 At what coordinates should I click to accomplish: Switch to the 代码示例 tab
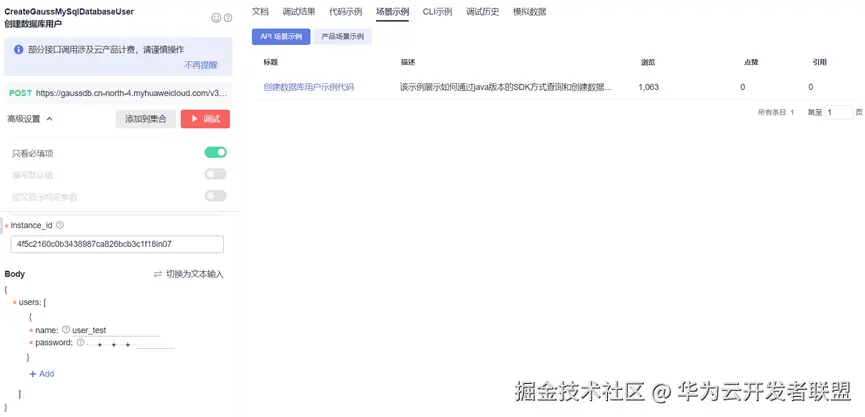pos(345,12)
